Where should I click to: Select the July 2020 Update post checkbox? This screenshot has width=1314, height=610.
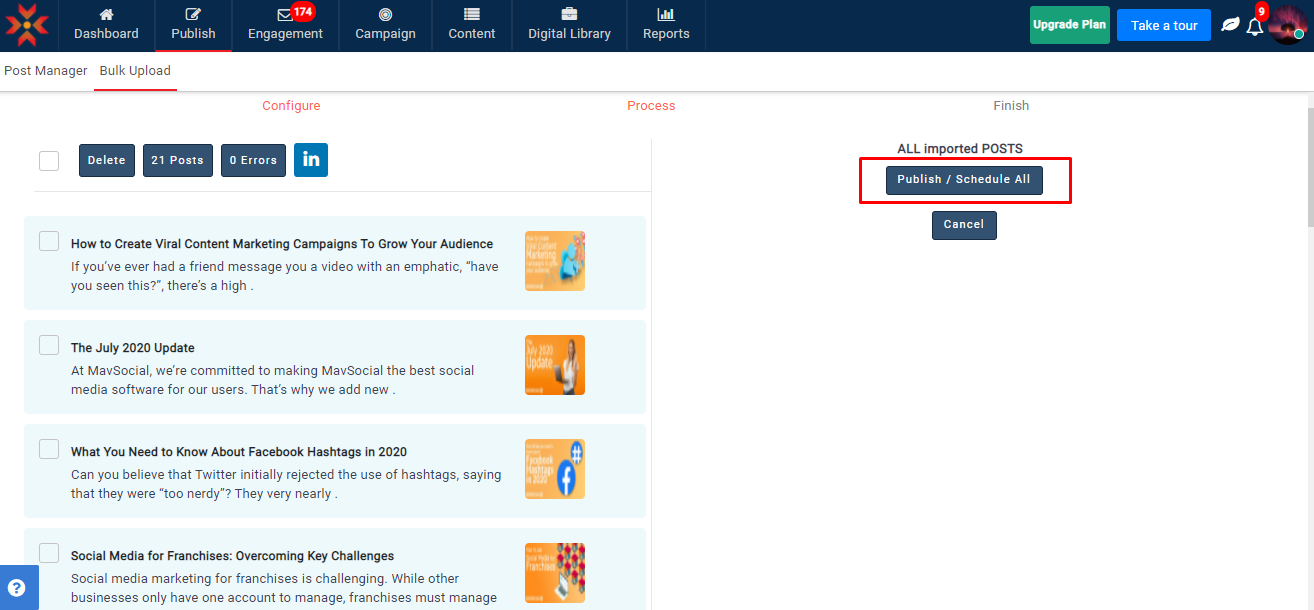[x=49, y=345]
